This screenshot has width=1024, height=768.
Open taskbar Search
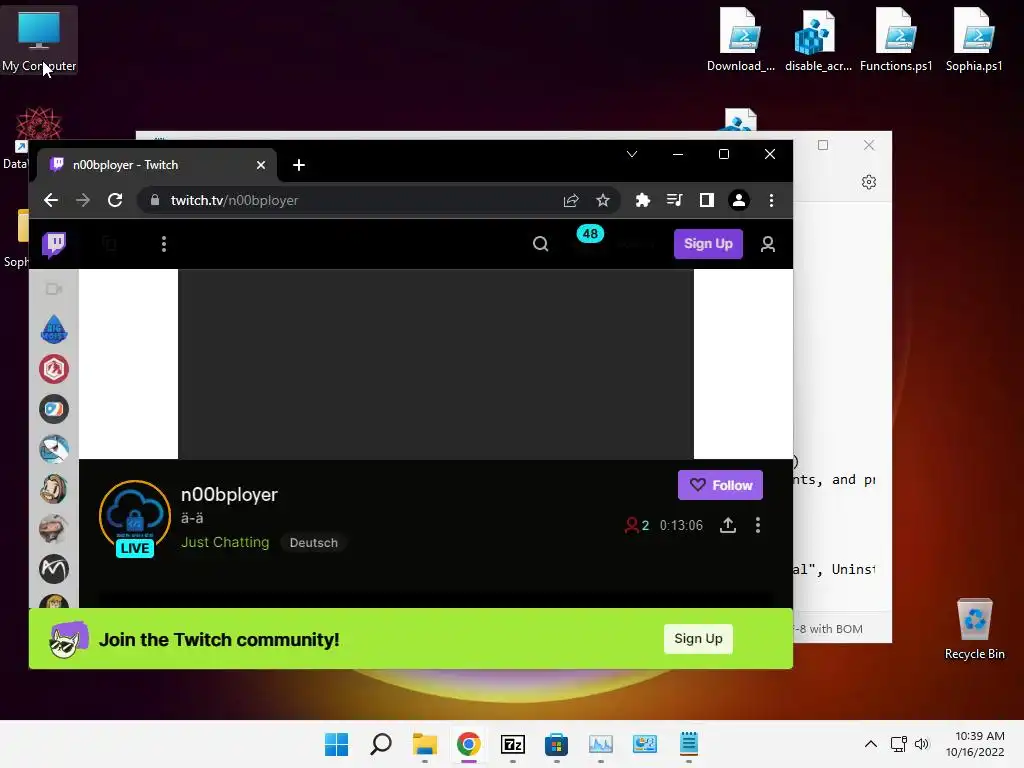(x=381, y=744)
